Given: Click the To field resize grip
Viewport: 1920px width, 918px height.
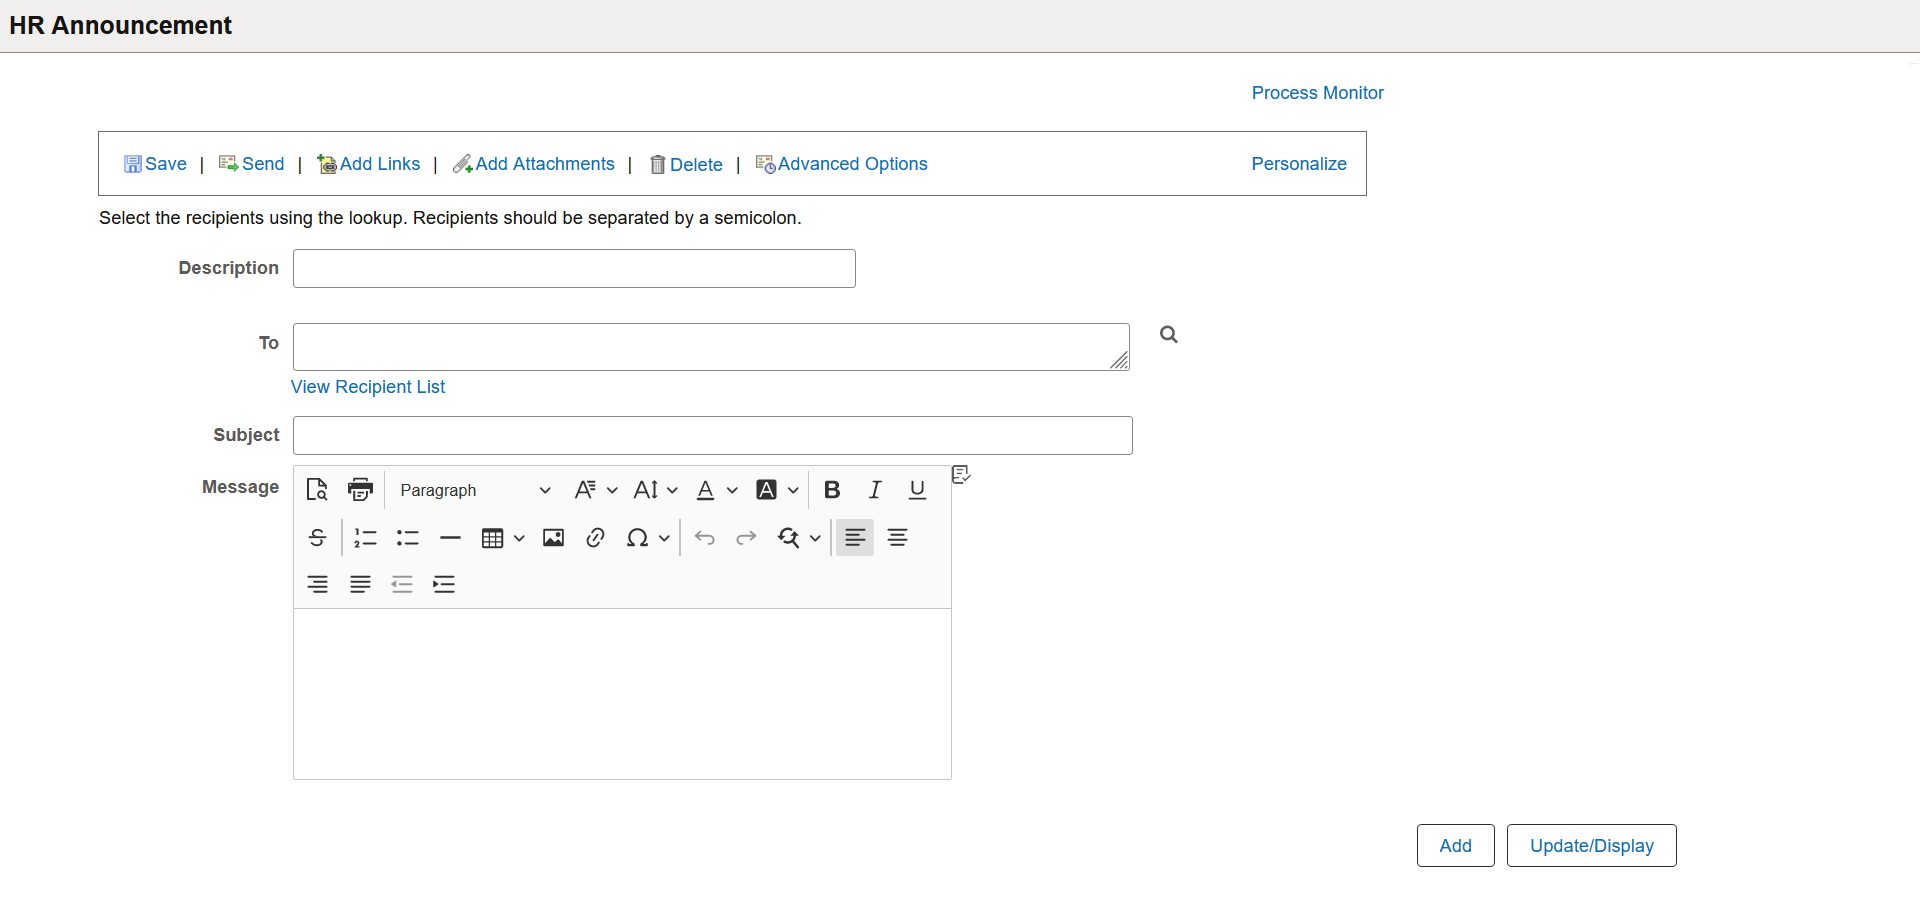Looking at the screenshot, I should point(1120,361).
